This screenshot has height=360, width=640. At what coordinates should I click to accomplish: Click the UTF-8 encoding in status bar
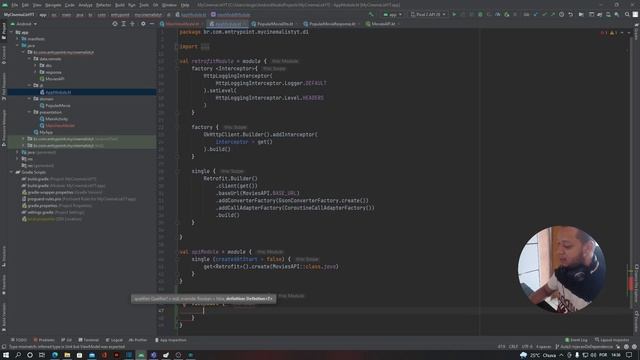527,347
